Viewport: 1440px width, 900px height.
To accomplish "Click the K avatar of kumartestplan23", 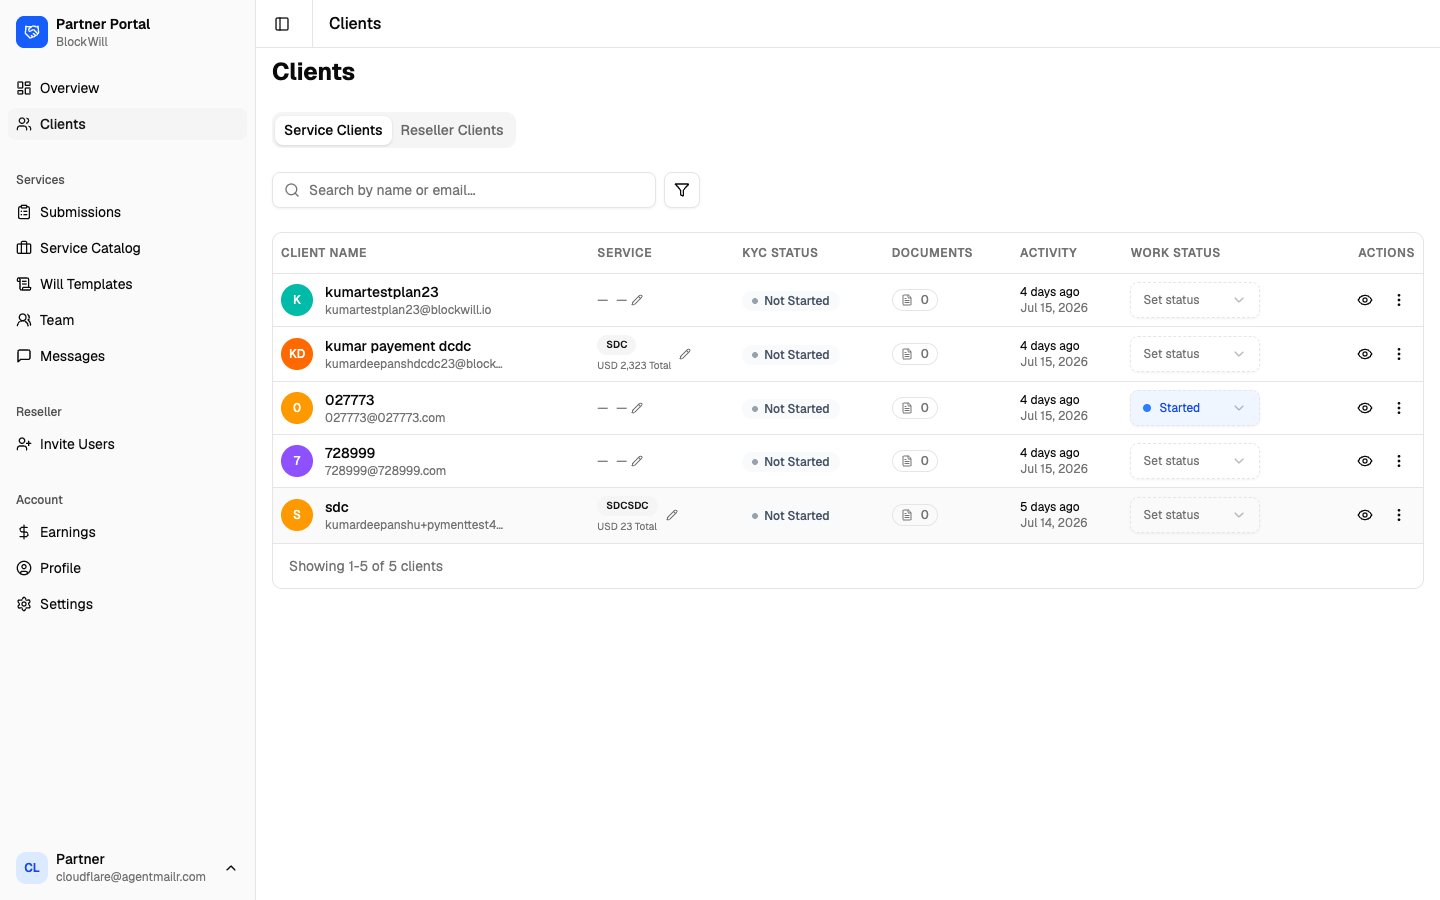I will pyautogui.click(x=297, y=300).
